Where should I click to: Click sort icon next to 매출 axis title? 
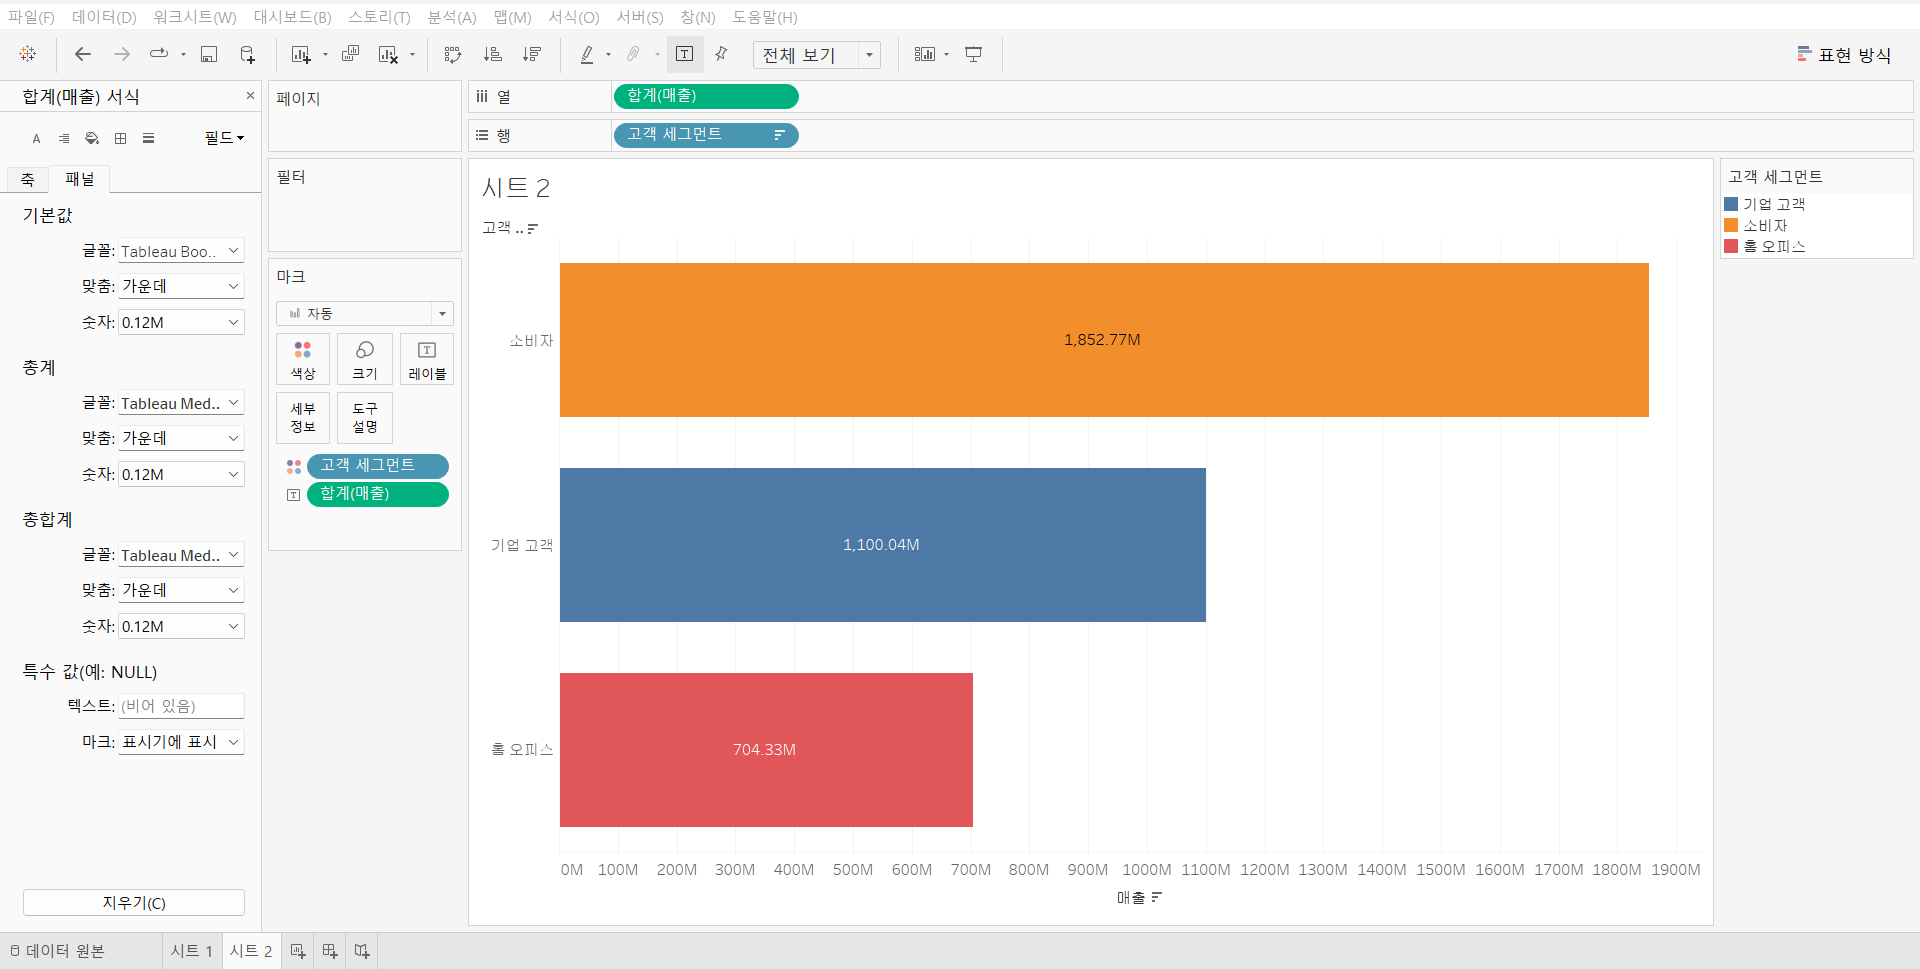(1157, 898)
